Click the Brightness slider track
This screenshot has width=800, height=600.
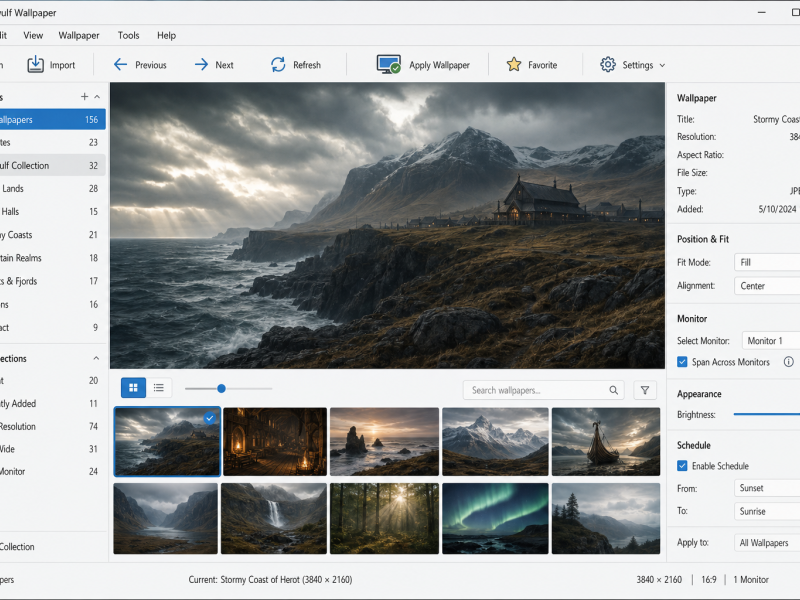click(x=766, y=414)
